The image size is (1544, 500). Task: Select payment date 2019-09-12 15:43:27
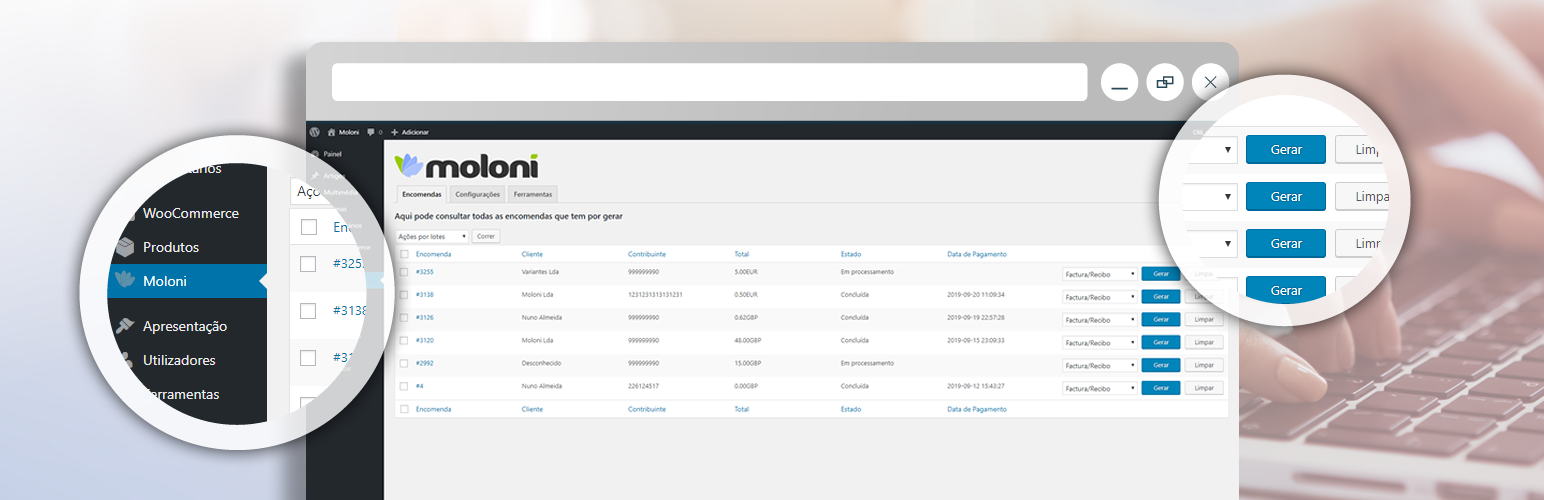coord(976,386)
